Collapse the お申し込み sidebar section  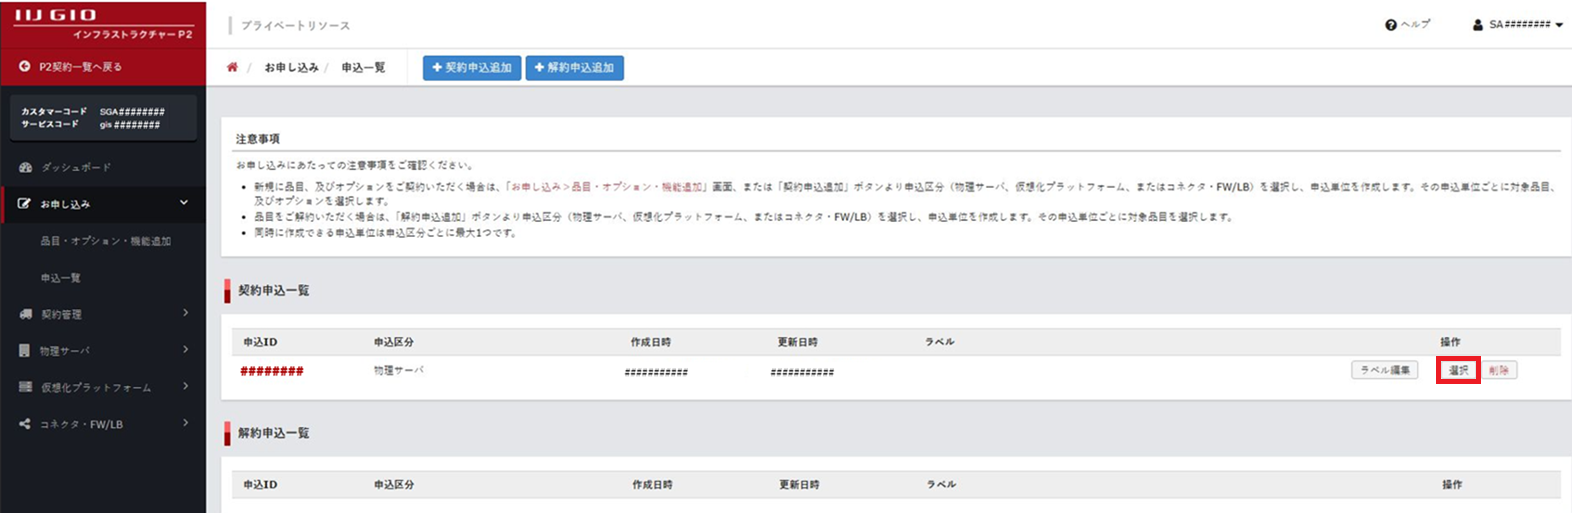tap(184, 203)
